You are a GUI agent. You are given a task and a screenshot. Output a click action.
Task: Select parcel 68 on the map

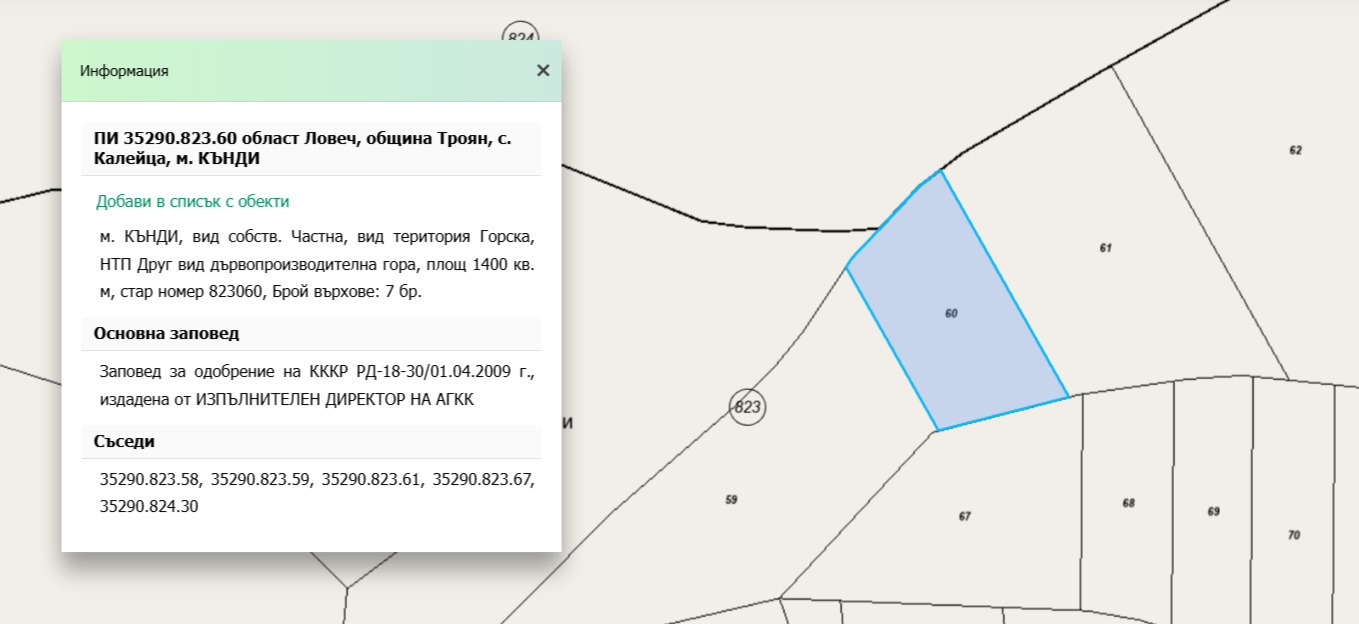click(x=1128, y=503)
